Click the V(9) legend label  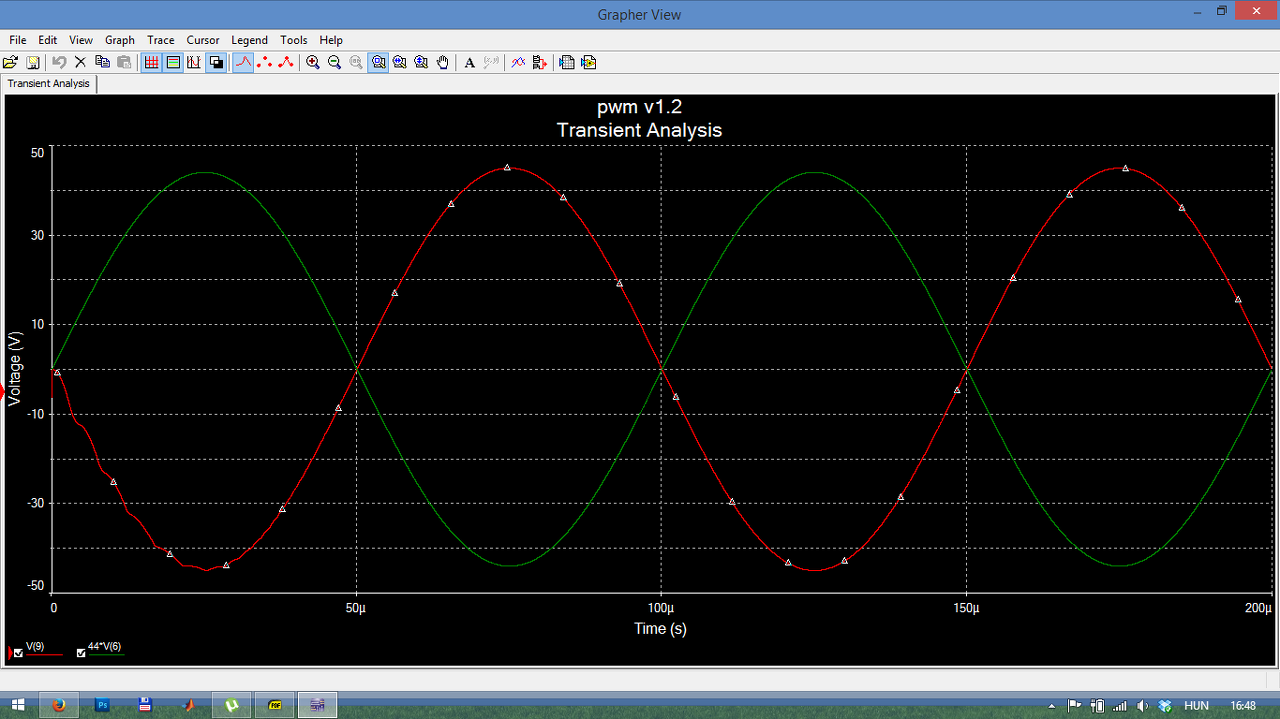35,647
